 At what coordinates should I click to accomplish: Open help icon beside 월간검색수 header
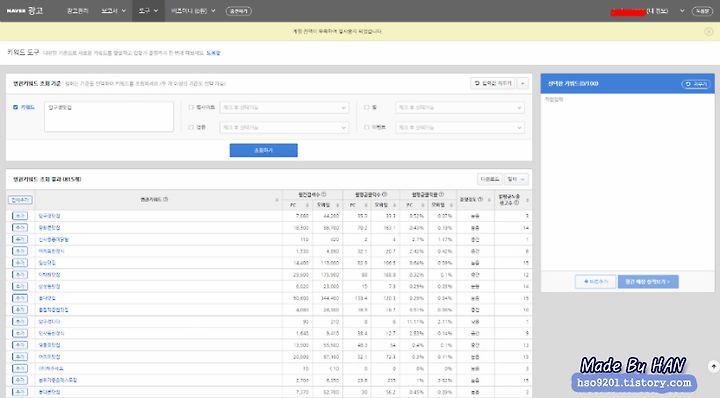coord(324,195)
